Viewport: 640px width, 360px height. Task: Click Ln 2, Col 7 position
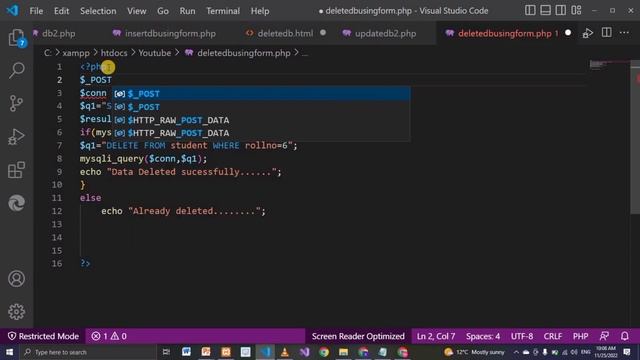click(436, 336)
